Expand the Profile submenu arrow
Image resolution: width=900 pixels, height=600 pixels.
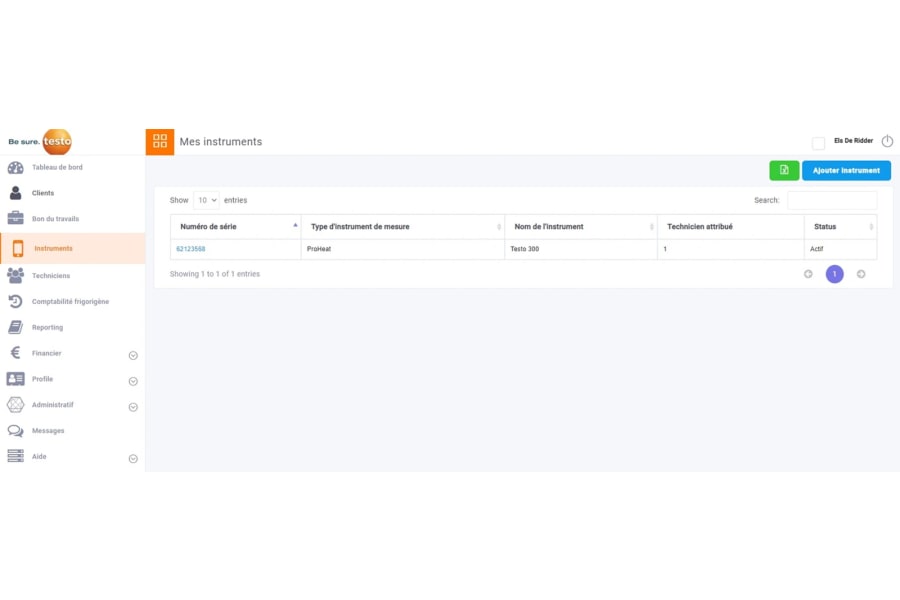133,381
